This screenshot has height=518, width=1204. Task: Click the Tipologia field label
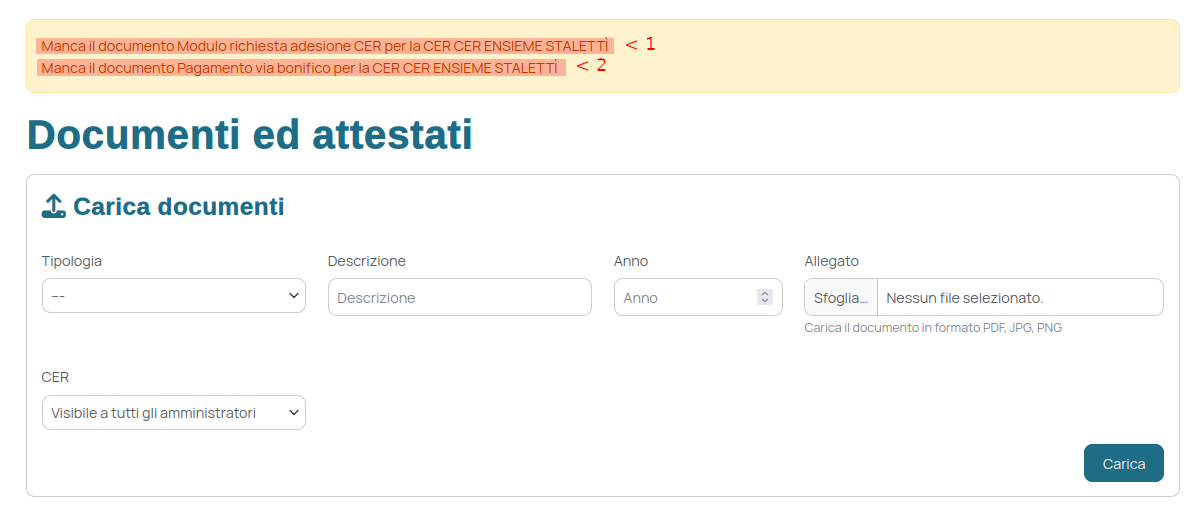(x=72, y=261)
